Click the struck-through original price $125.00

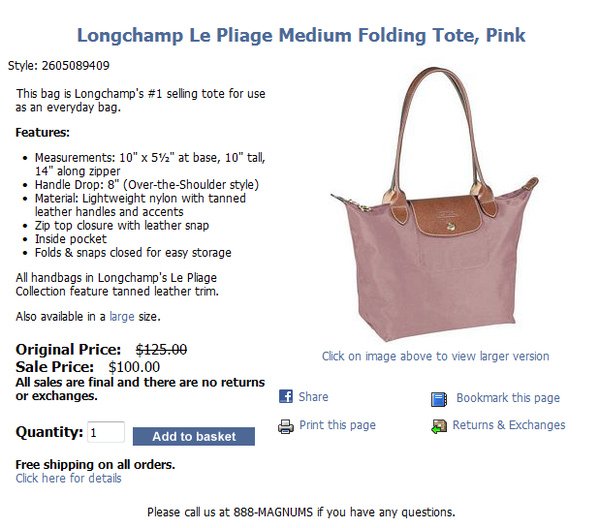[161, 349]
